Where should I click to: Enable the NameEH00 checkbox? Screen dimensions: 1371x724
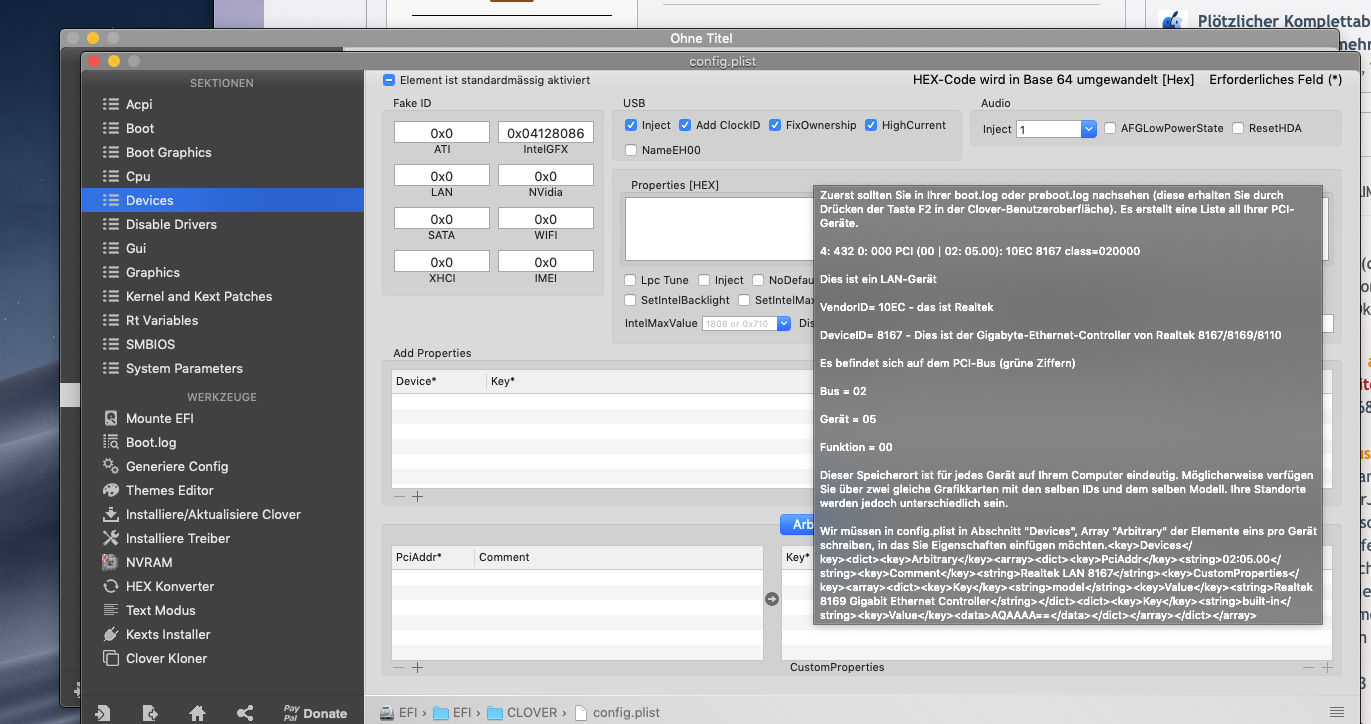631,150
